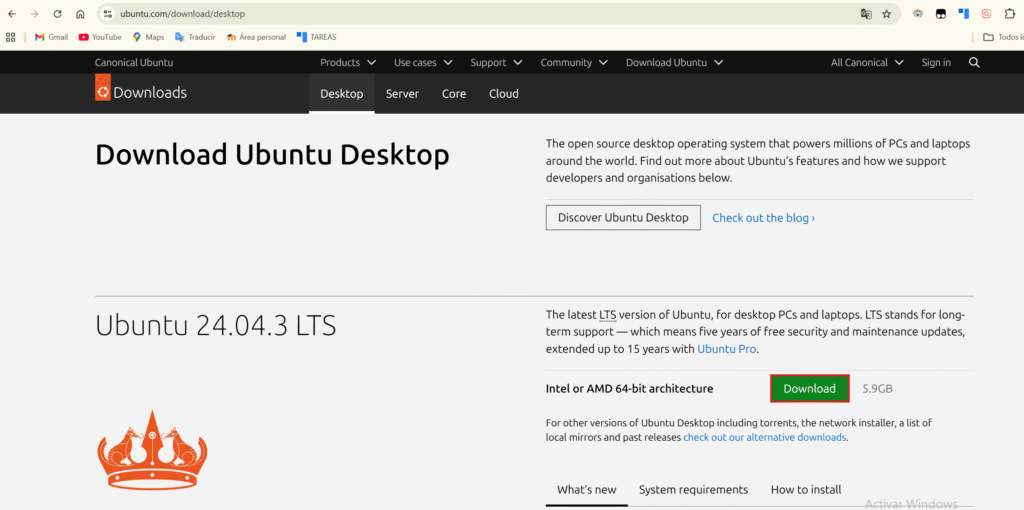Switch to the Server downloads tab
The height and width of the screenshot is (510, 1024).
(402, 94)
